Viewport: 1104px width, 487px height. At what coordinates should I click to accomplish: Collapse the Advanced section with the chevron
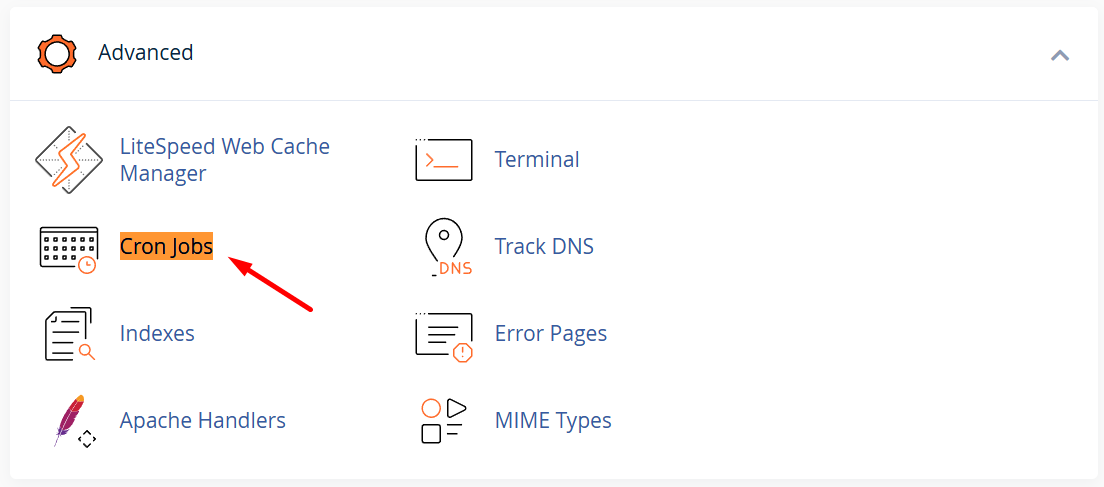(1060, 56)
